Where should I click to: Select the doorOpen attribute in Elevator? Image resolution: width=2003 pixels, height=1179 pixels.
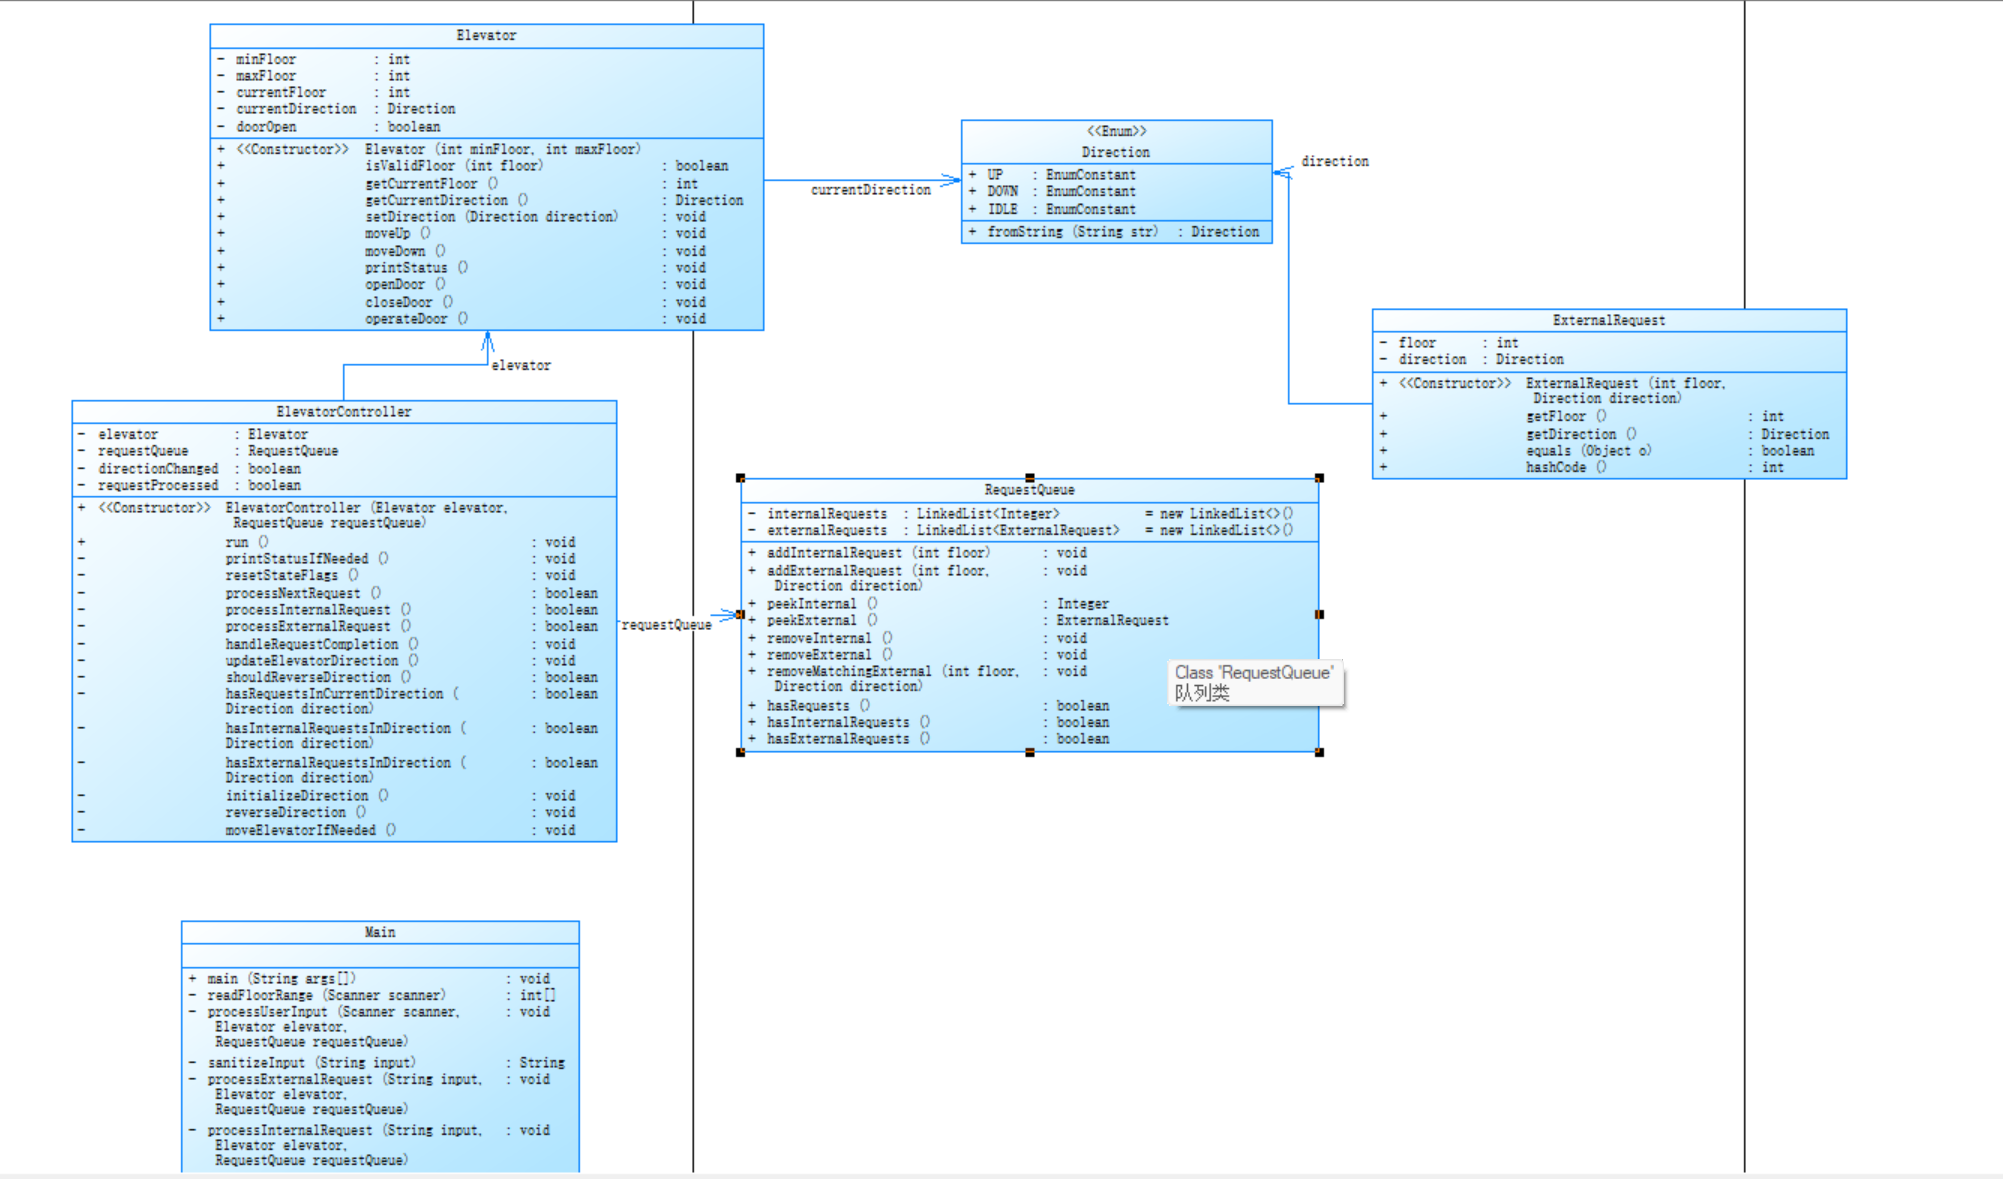[x=266, y=126]
